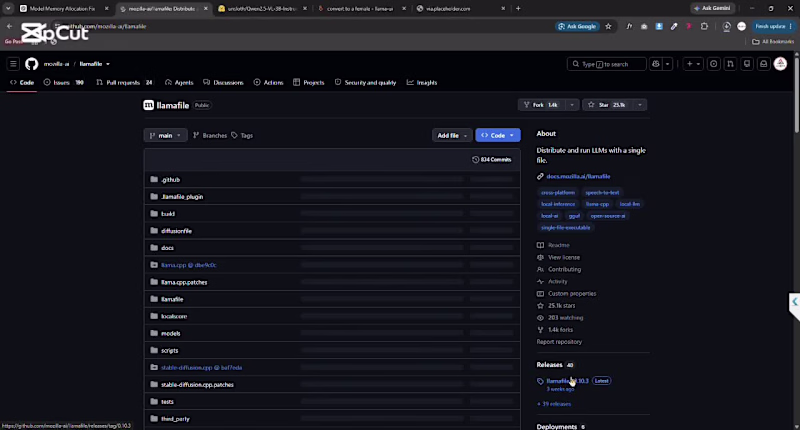Open the Insights repository tab
This screenshot has width=800, height=430.
click(x=422, y=83)
